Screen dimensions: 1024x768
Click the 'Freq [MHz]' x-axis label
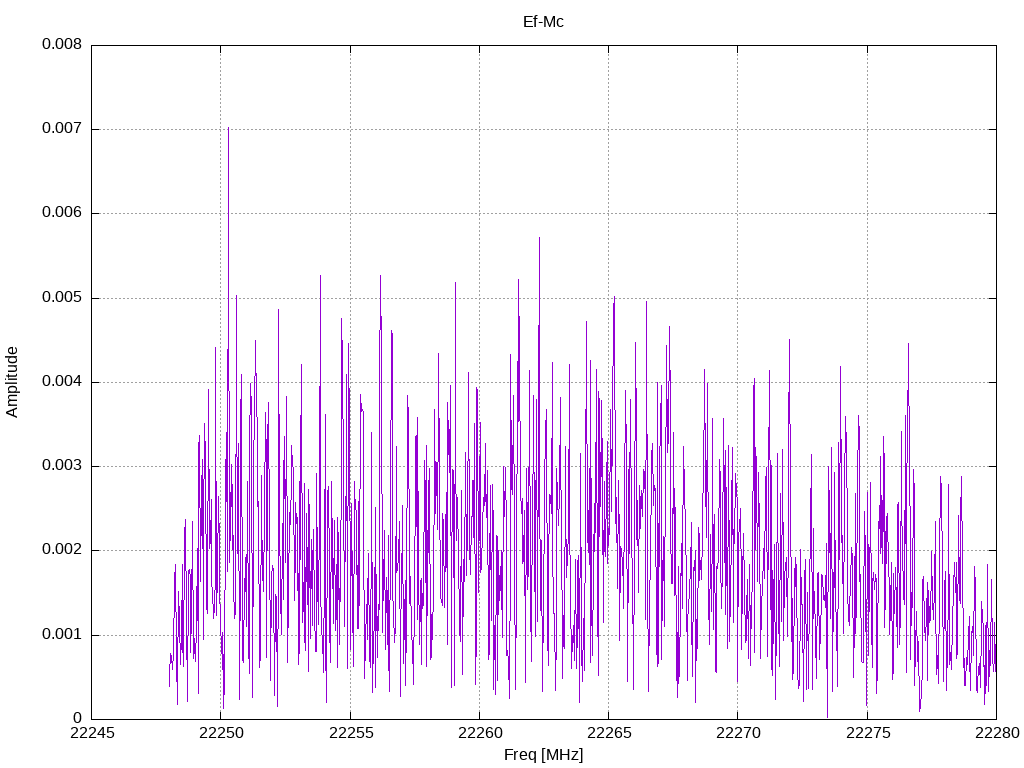click(x=543, y=754)
